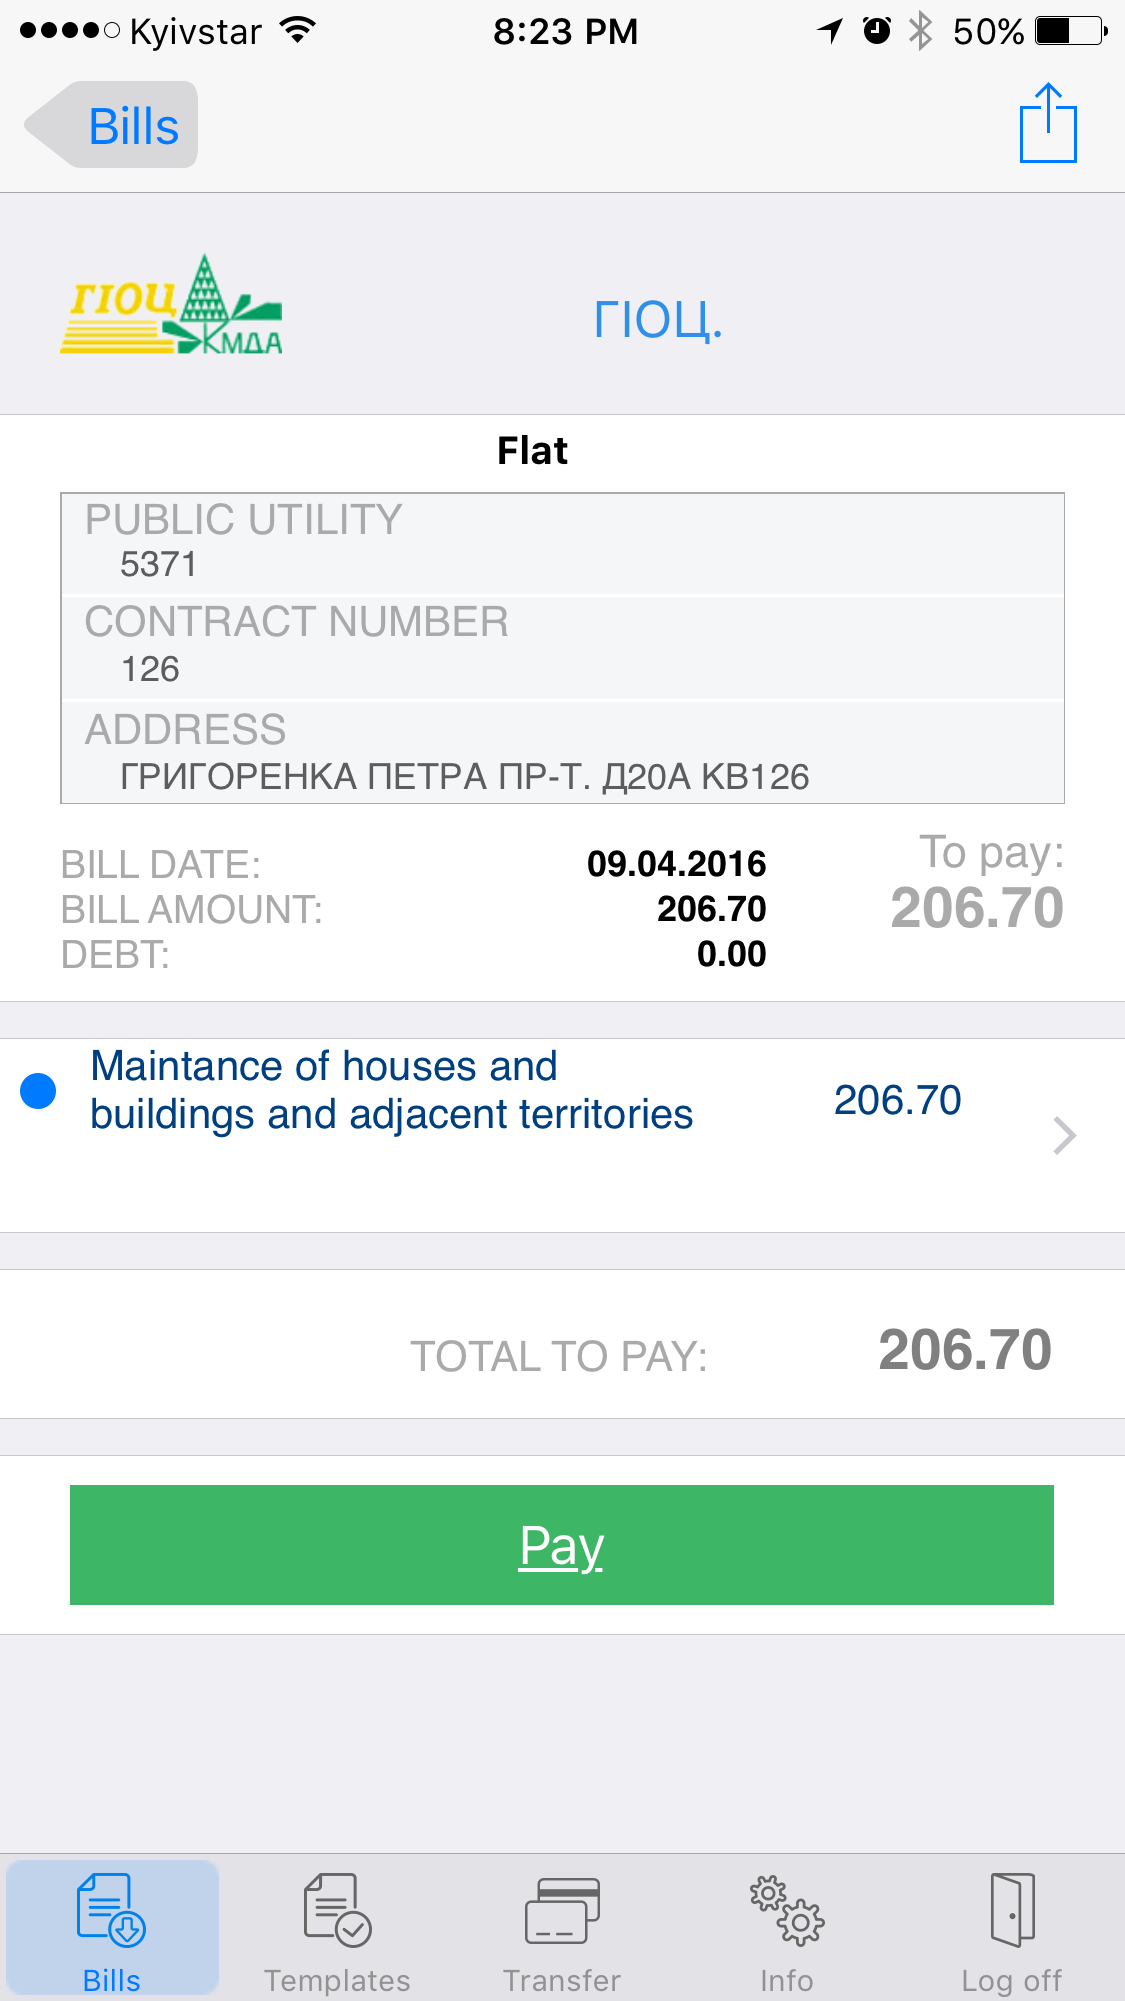This screenshot has height=2001, width=1125.
Task: Open the Transfer card icon
Action: (562, 1910)
